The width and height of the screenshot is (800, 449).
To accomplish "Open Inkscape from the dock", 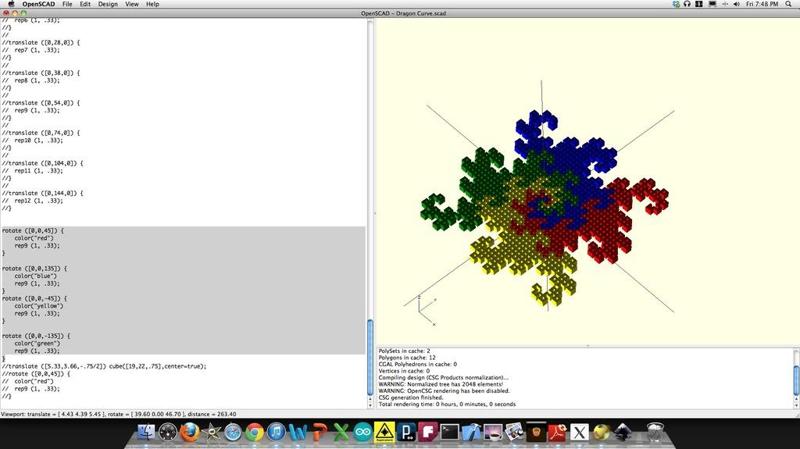I will click(x=622, y=433).
